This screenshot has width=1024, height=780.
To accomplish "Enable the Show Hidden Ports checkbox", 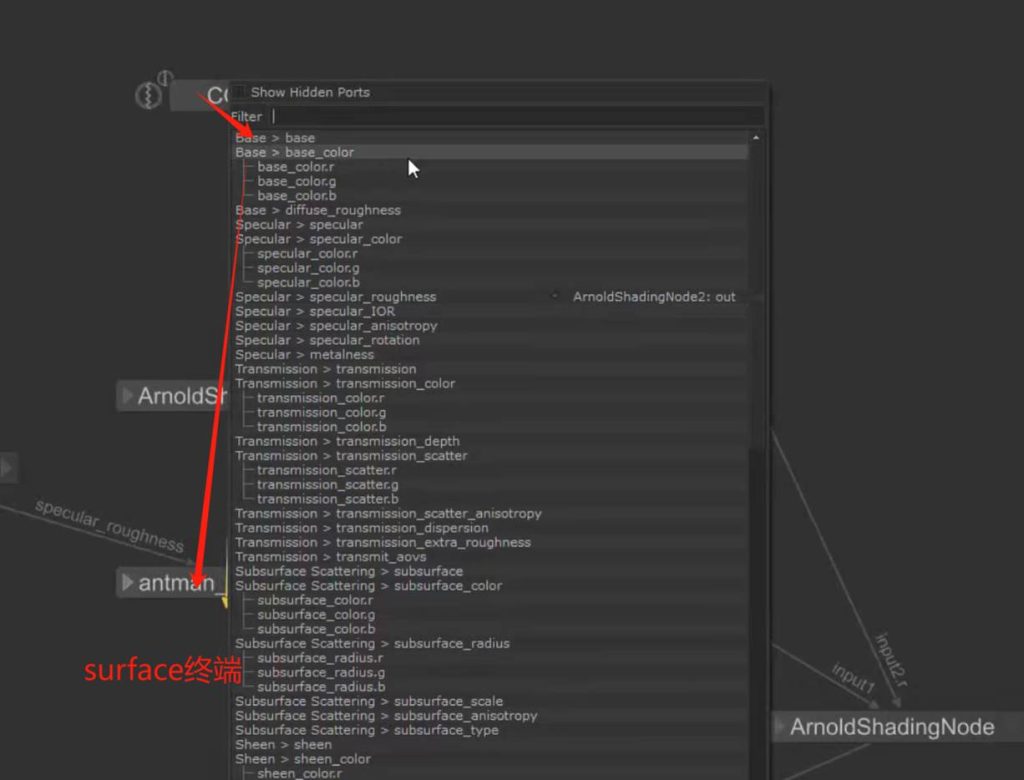I will click(x=240, y=92).
